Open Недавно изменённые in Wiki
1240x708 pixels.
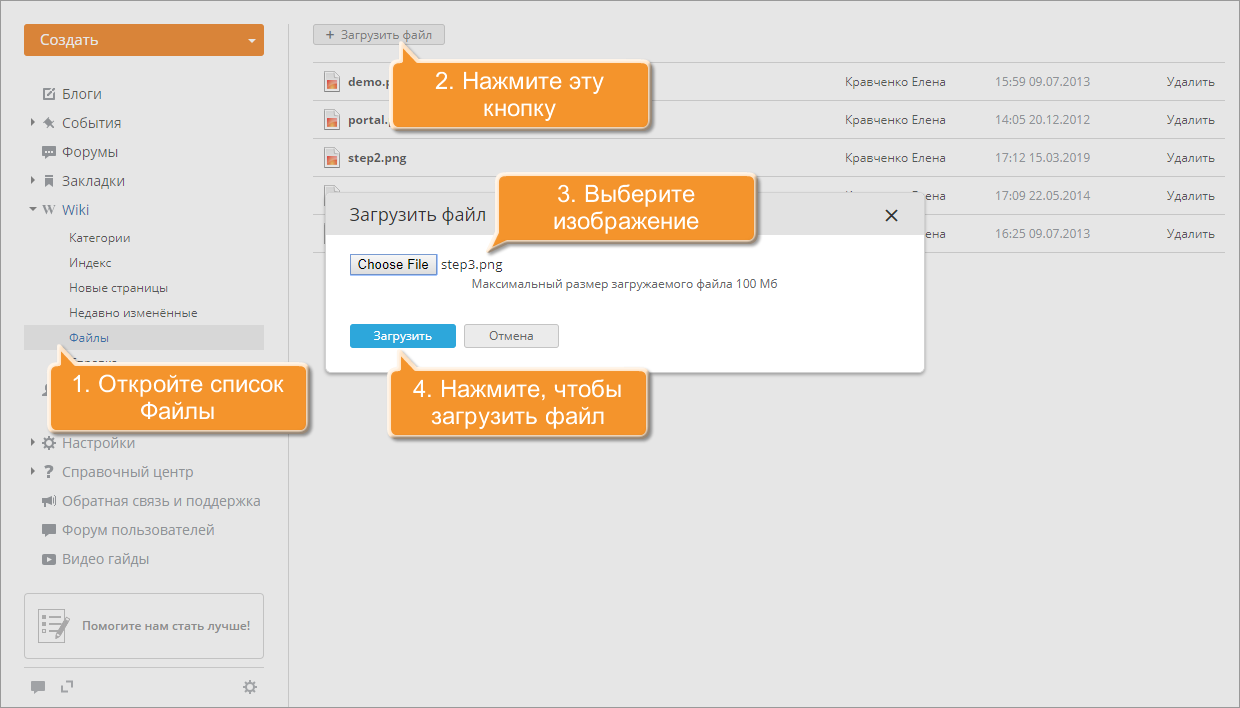click(x=133, y=313)
